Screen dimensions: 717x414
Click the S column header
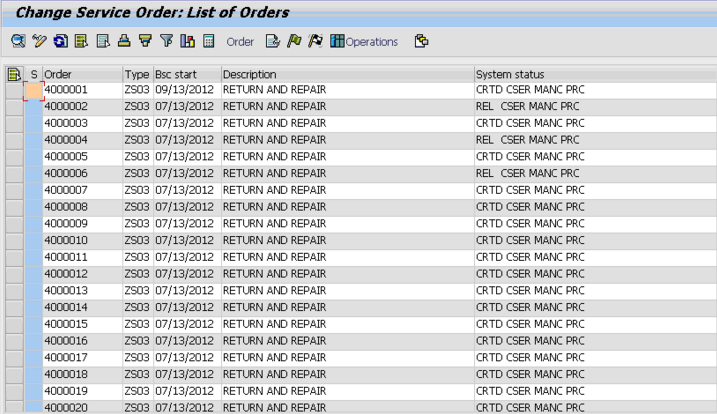(x=33, y=74)
